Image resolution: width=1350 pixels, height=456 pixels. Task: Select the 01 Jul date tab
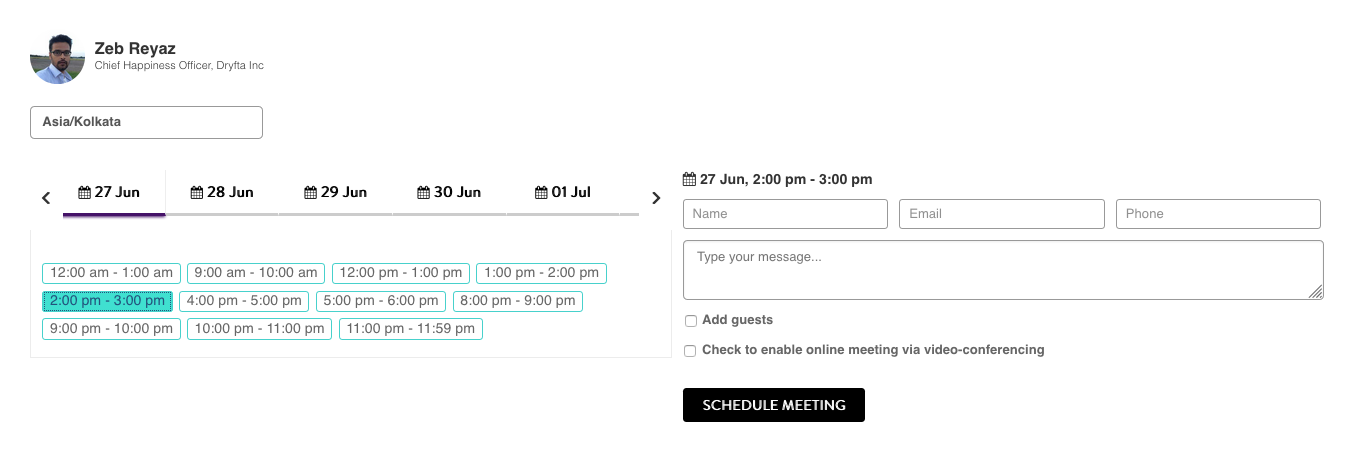(563, 192)
